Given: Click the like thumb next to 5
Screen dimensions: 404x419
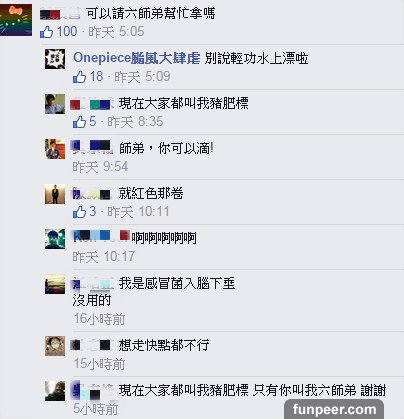Looking at the screenshot, I should [79, 122].
